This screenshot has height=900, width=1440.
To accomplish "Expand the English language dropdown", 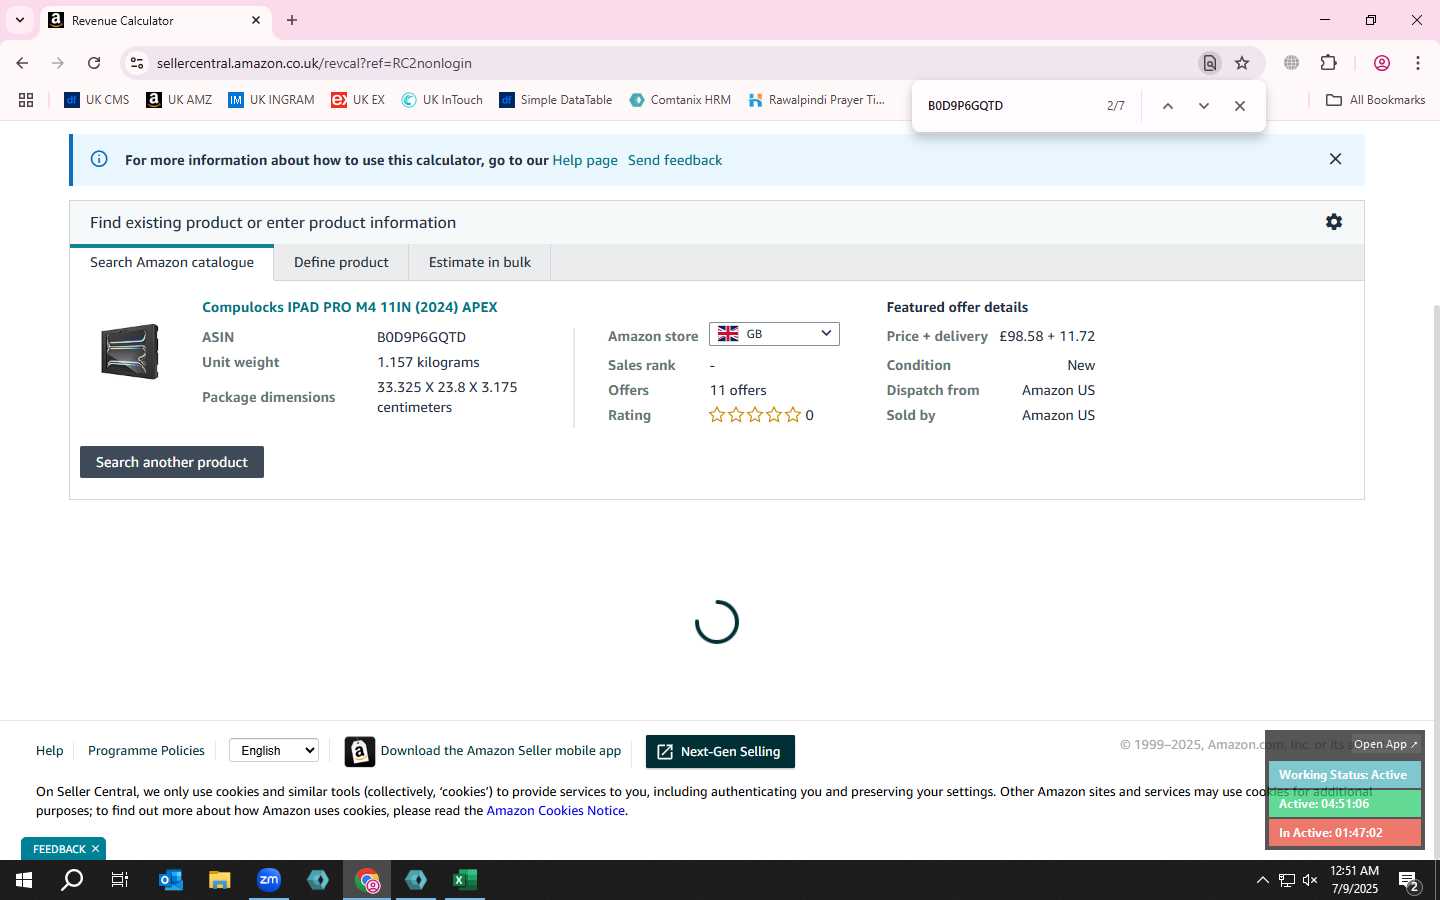I will pos(274,751).
